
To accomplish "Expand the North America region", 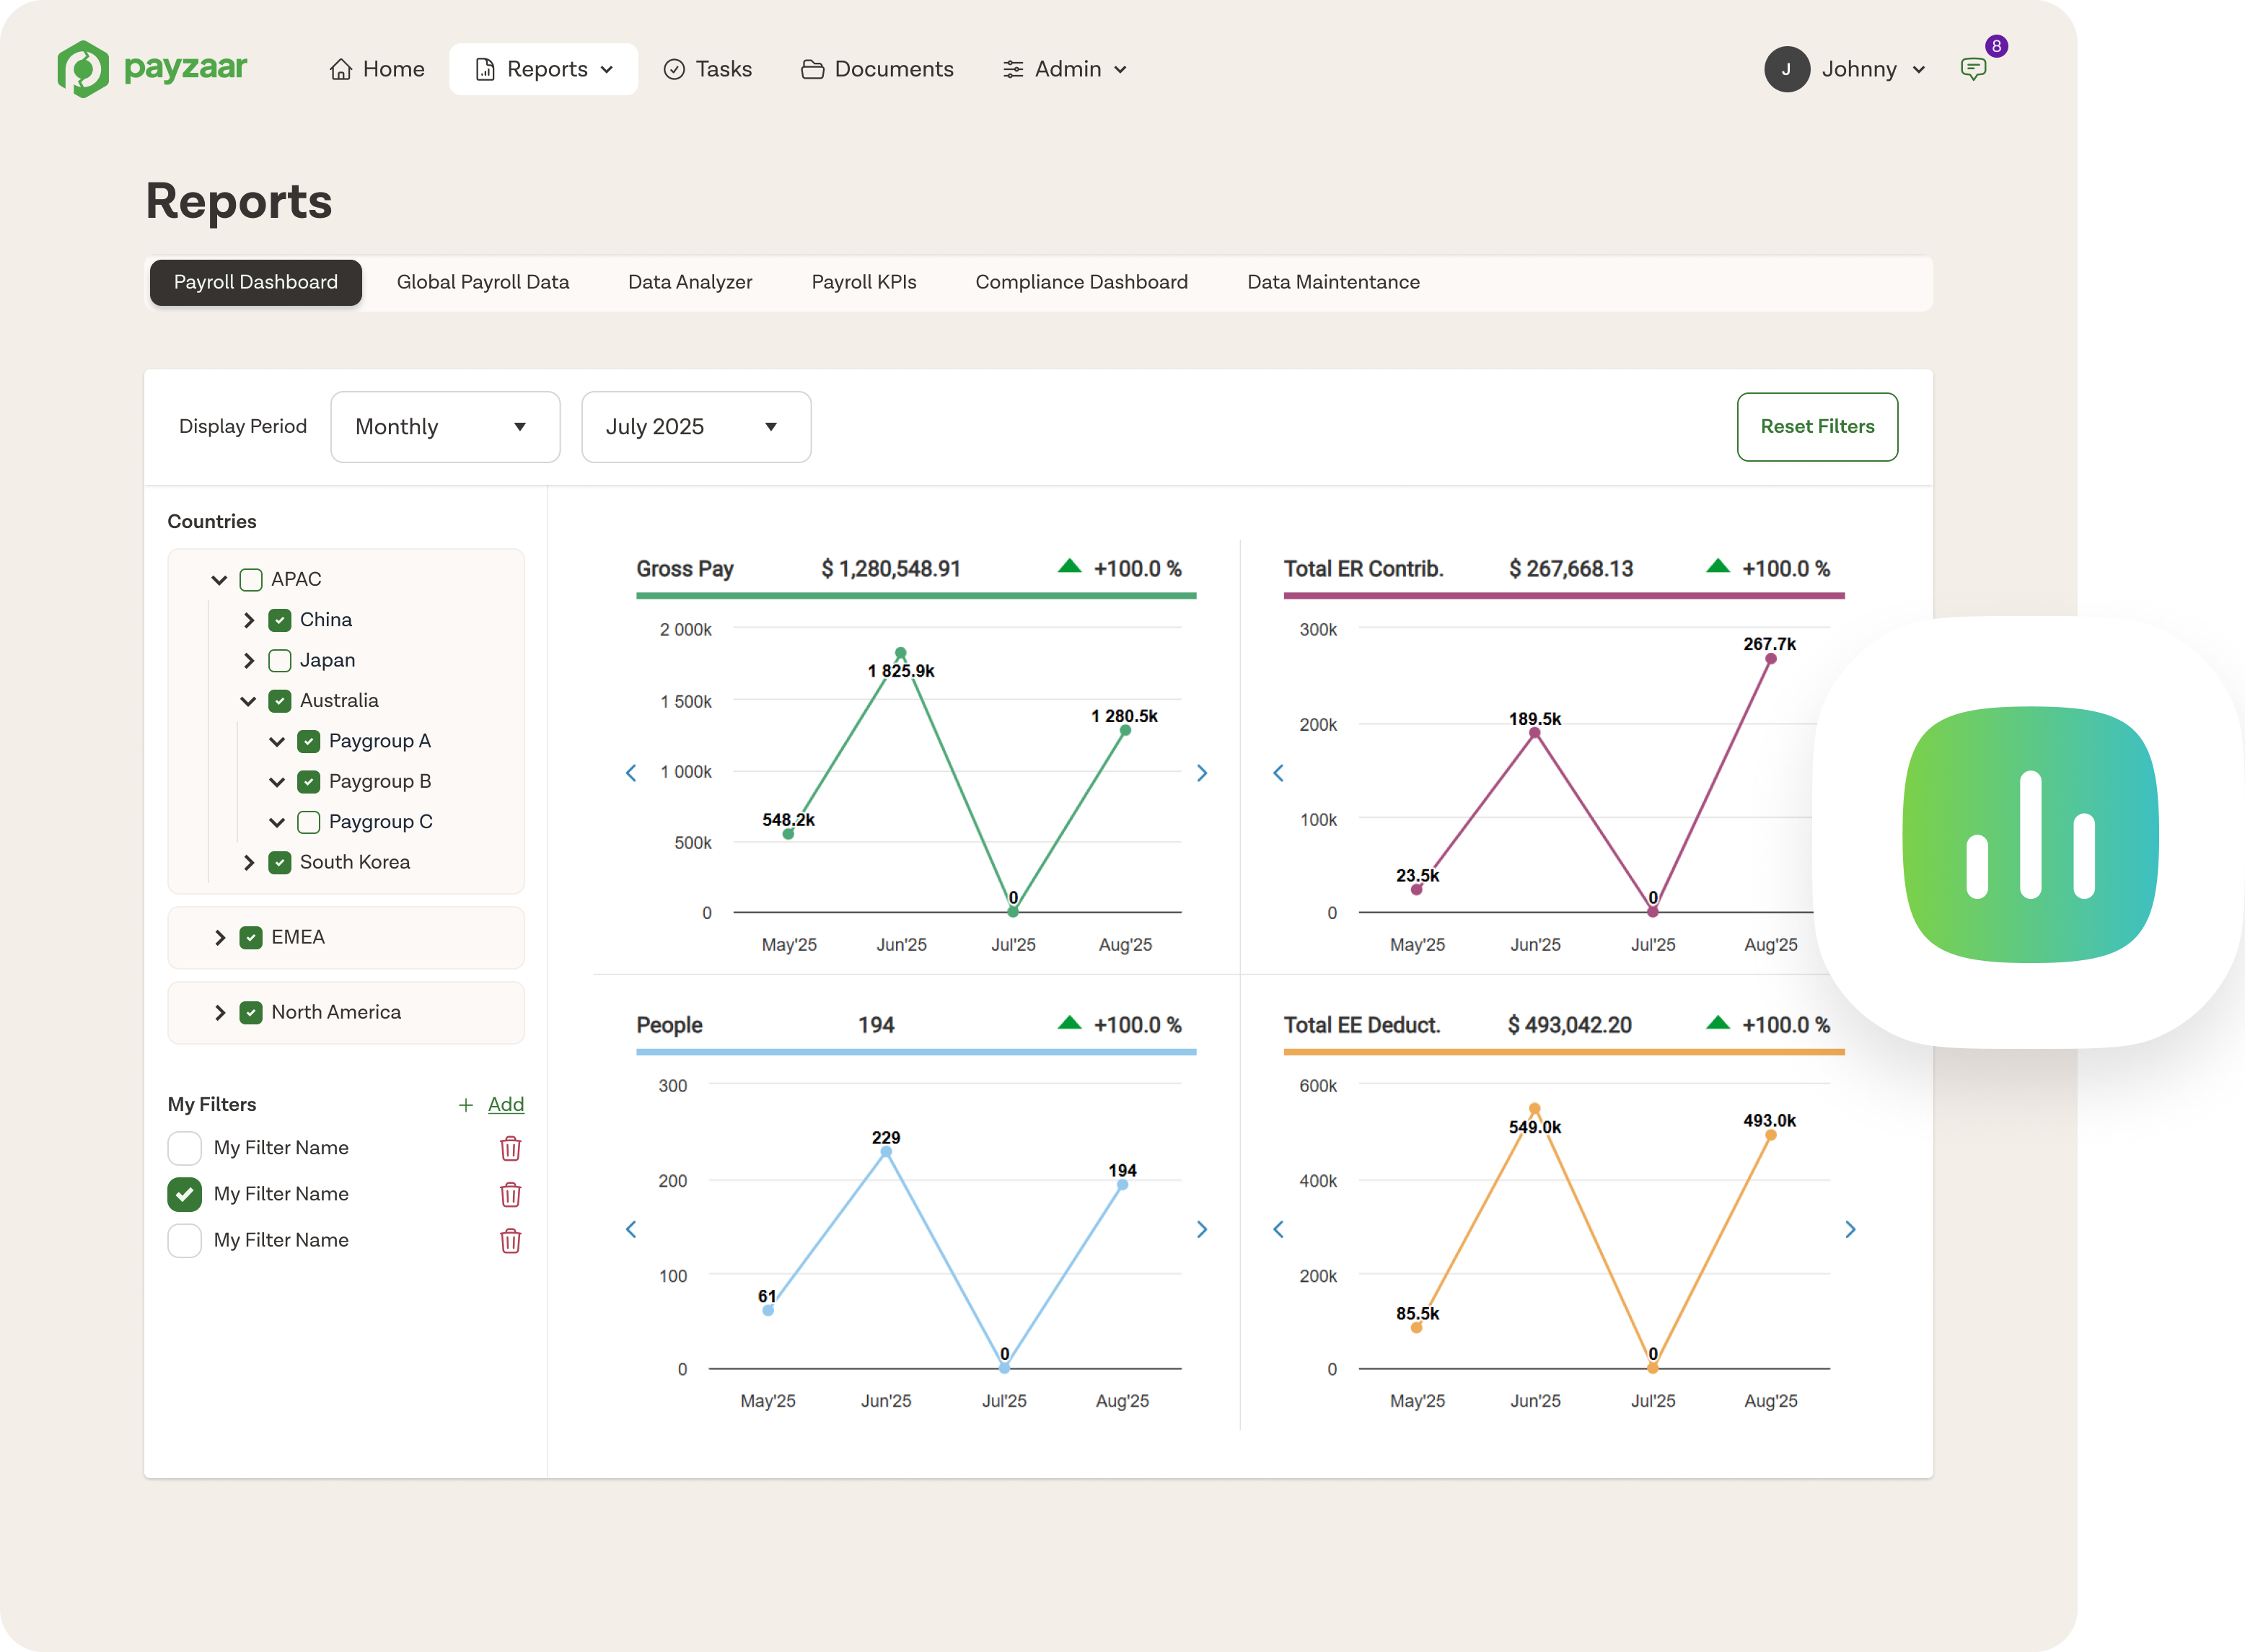I will coord(220,1012).
